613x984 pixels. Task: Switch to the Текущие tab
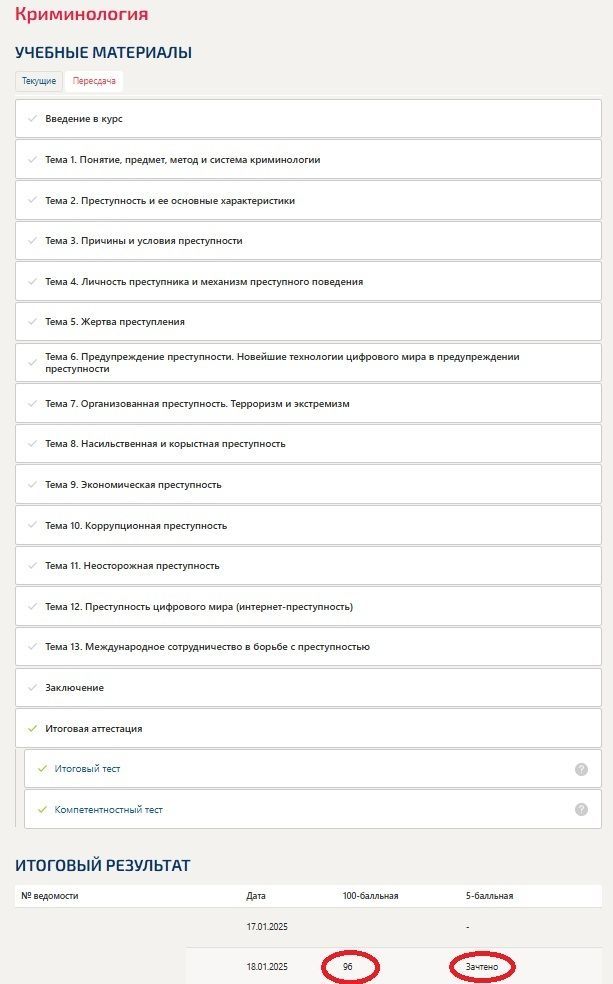pyautogui.click(x=39, y=81)
